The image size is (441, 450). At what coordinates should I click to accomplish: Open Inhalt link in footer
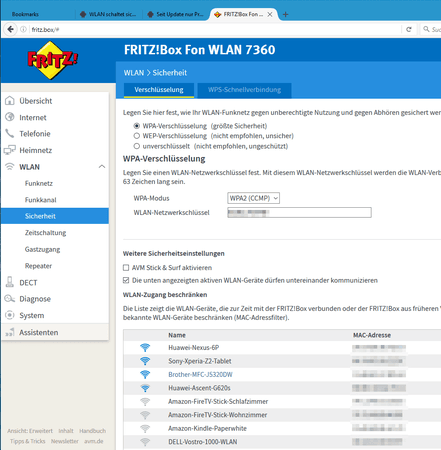(x=66, y=431)
